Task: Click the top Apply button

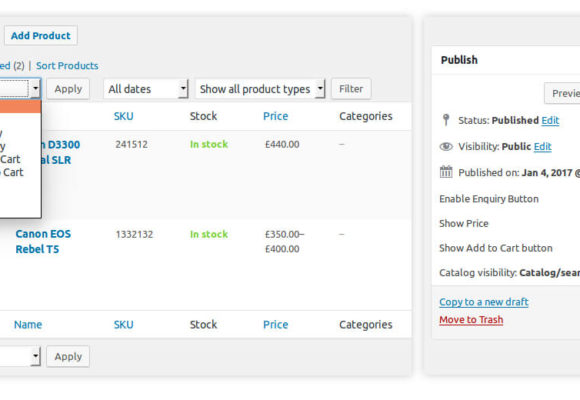Action: 68,89
